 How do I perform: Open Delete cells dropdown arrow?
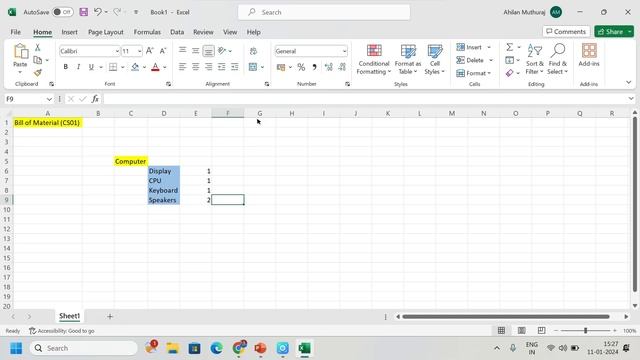[491, 60]
